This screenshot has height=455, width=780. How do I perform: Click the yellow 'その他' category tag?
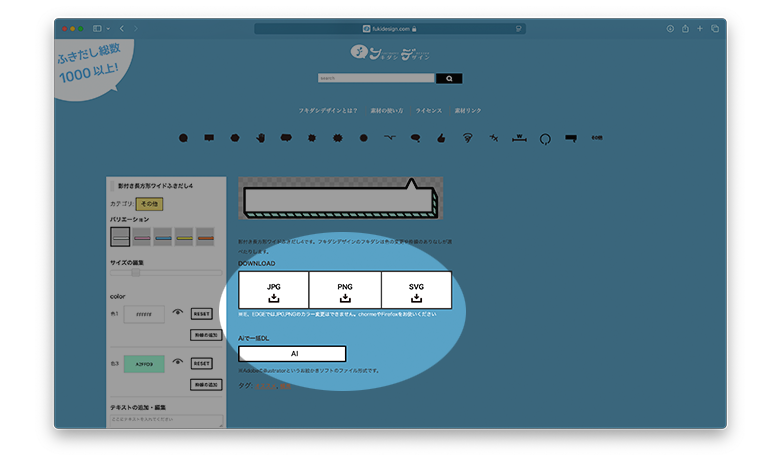[149, 204]
